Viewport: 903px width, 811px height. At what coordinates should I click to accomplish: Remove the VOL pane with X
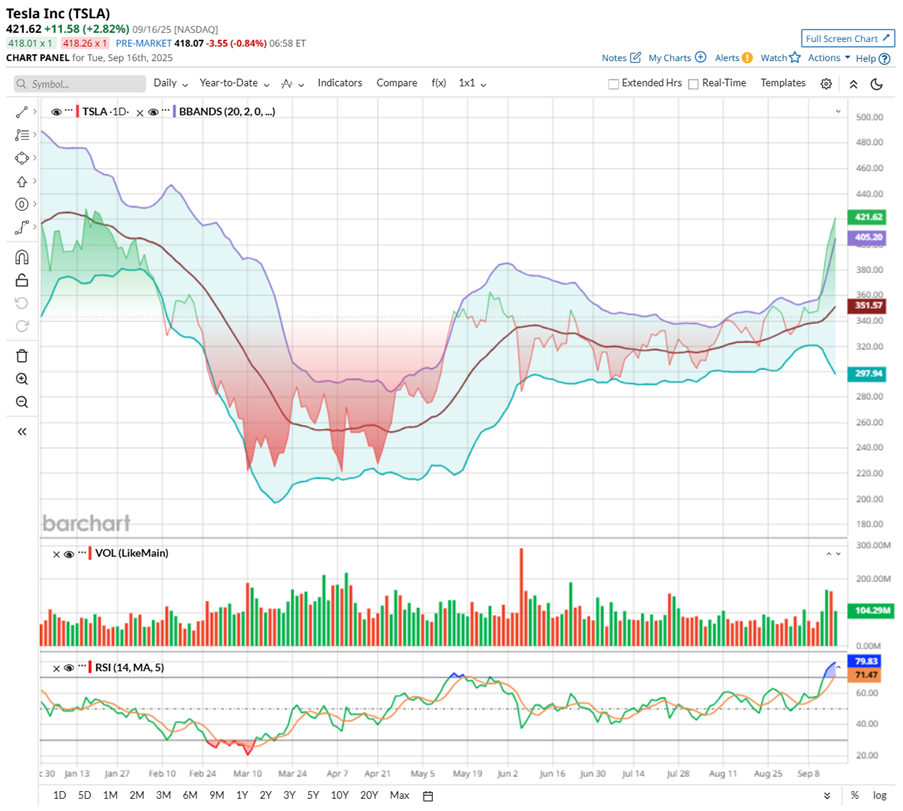coord(56,555)
